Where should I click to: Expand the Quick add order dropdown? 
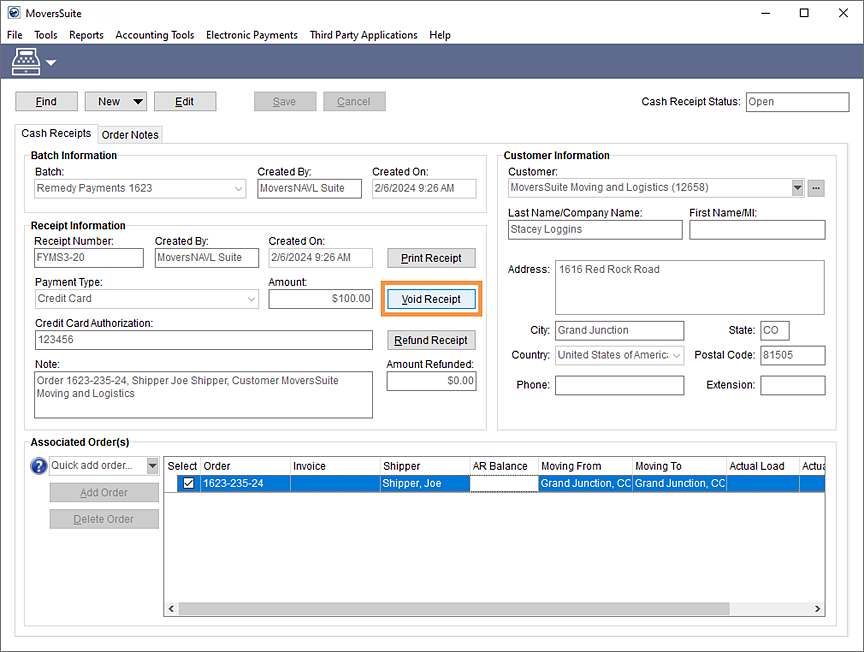pos(152,465)
